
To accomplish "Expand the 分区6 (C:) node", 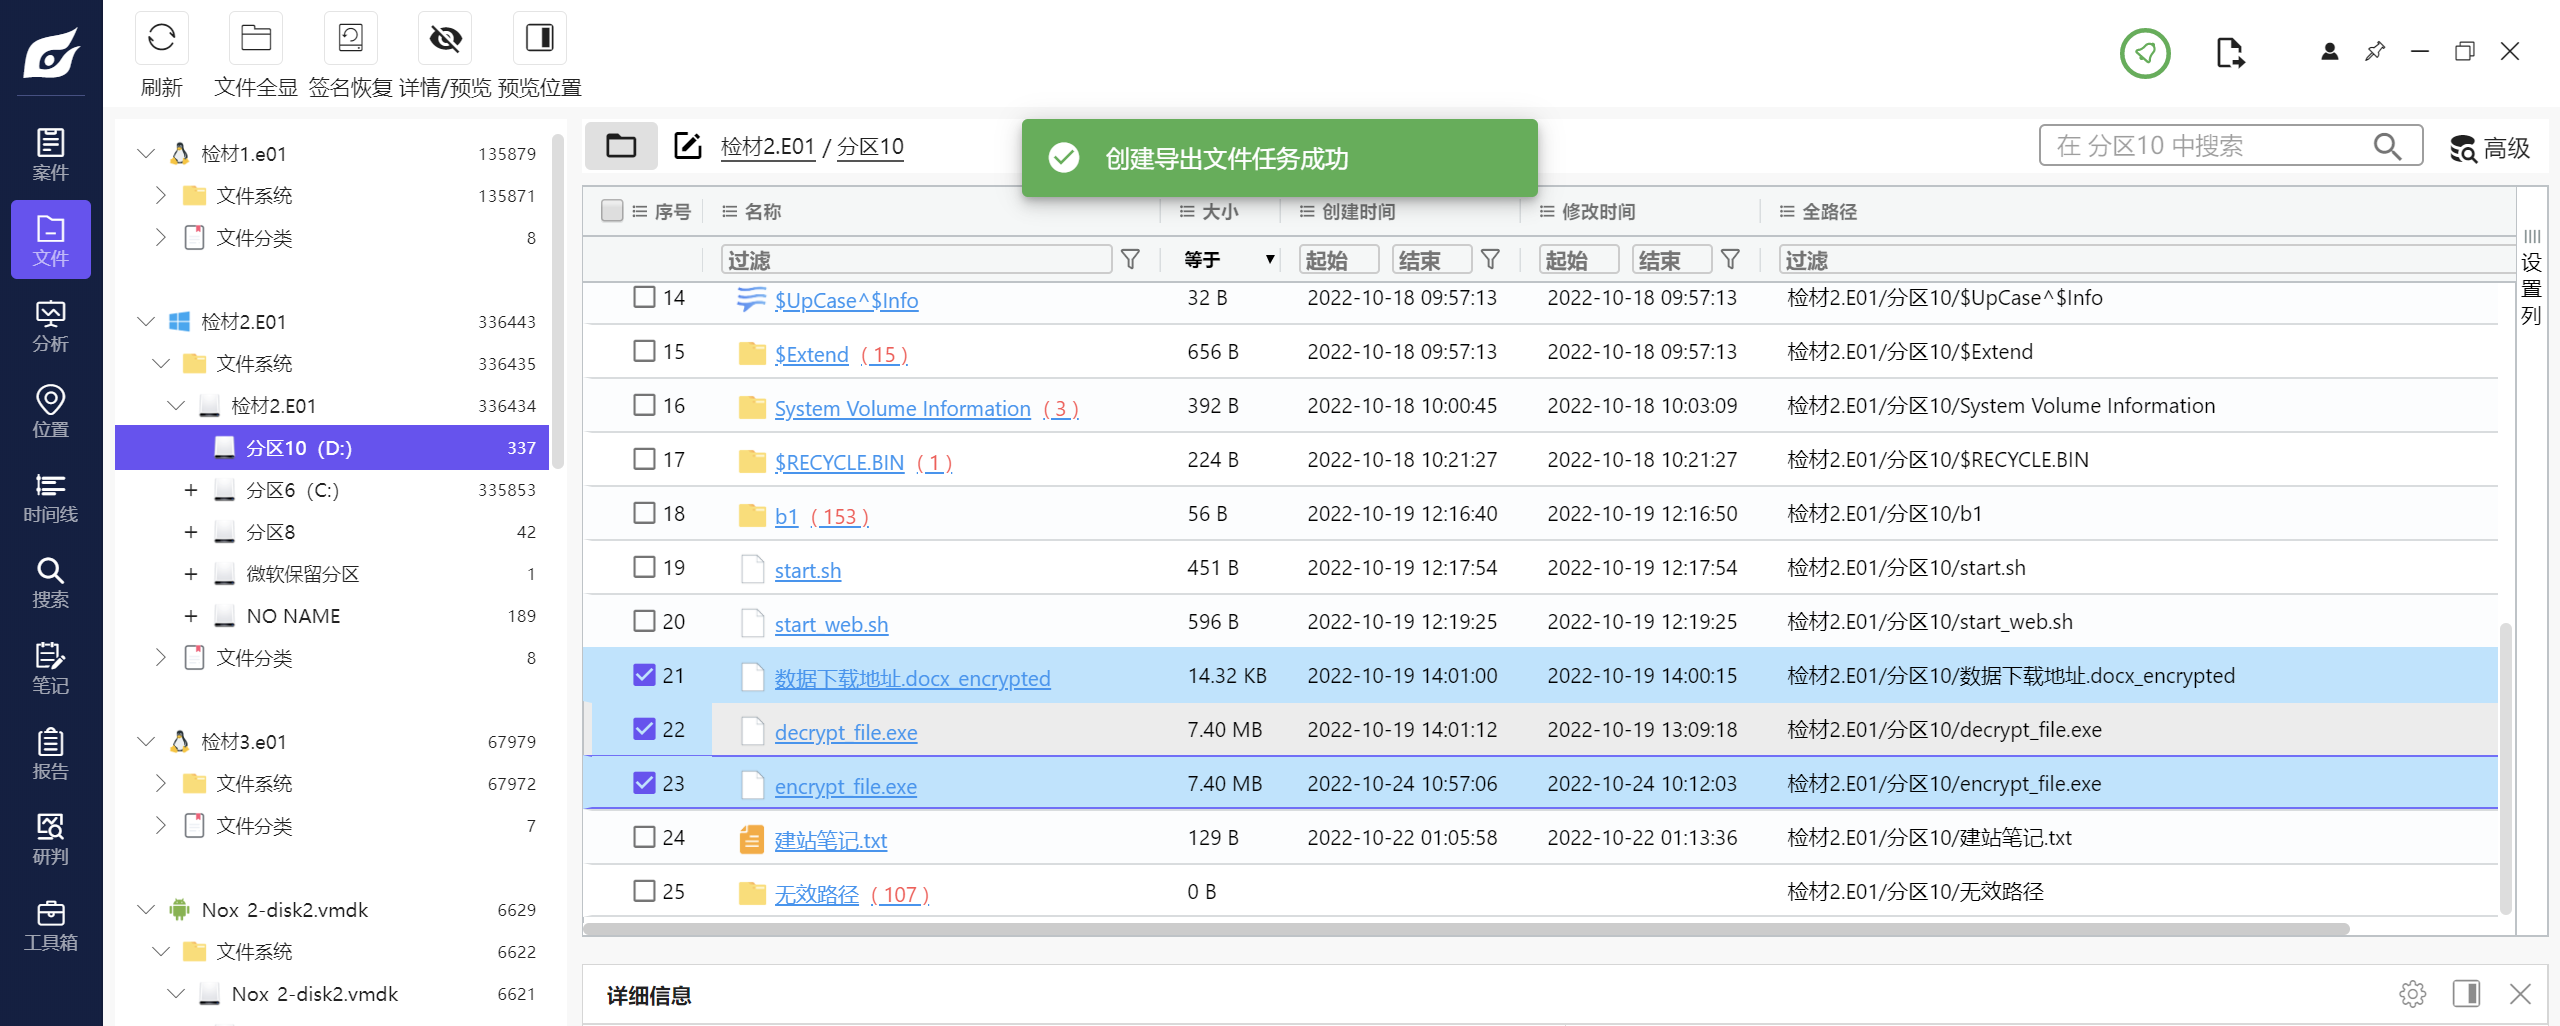I will tap(190, 490).
